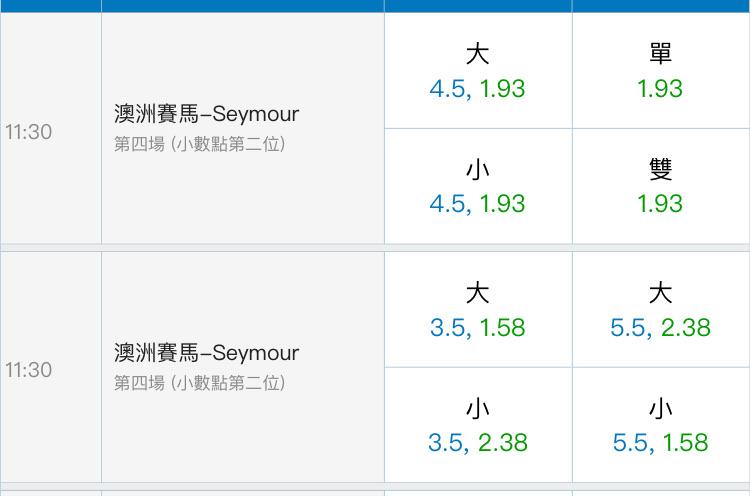The width and height of the screenshot is (750, 496).
Task: Select 小 4.5 at odds 1.93
Action: coord(478,186)
